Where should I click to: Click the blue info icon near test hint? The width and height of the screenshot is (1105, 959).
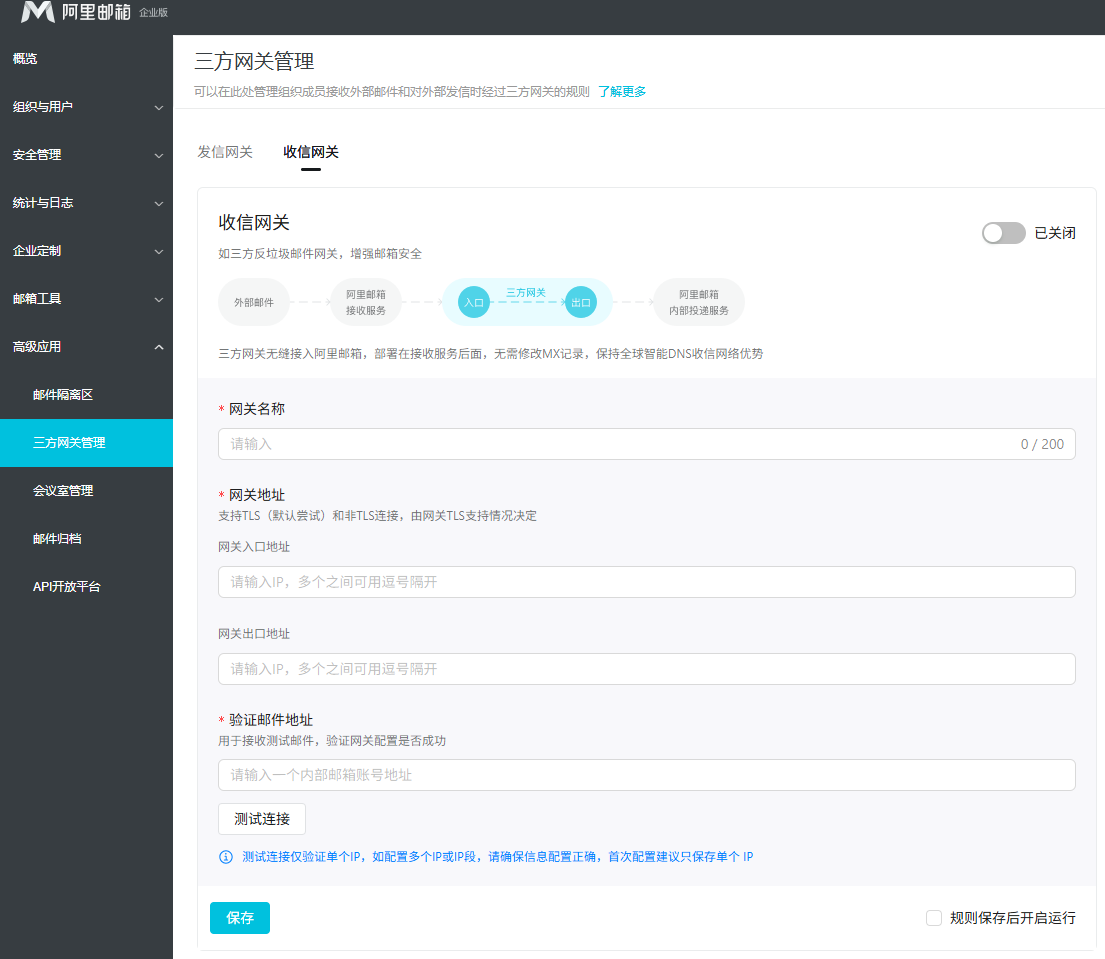point(226,857)
